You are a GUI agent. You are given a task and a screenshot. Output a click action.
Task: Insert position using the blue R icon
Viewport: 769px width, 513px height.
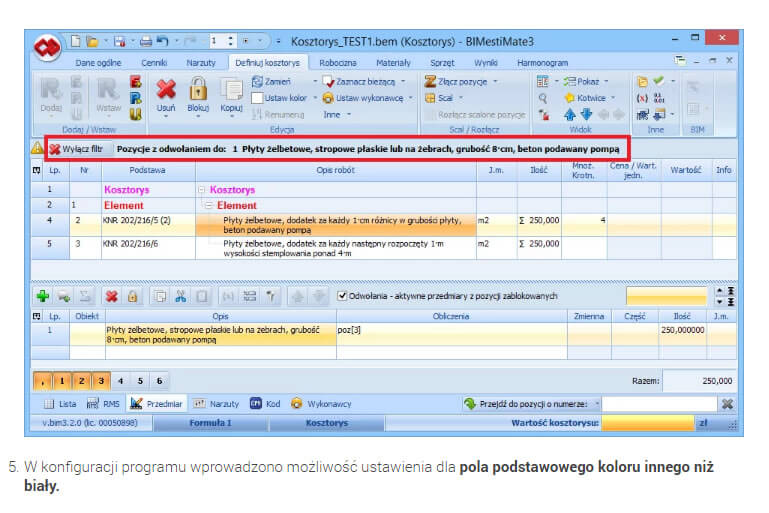pos(136,98)
